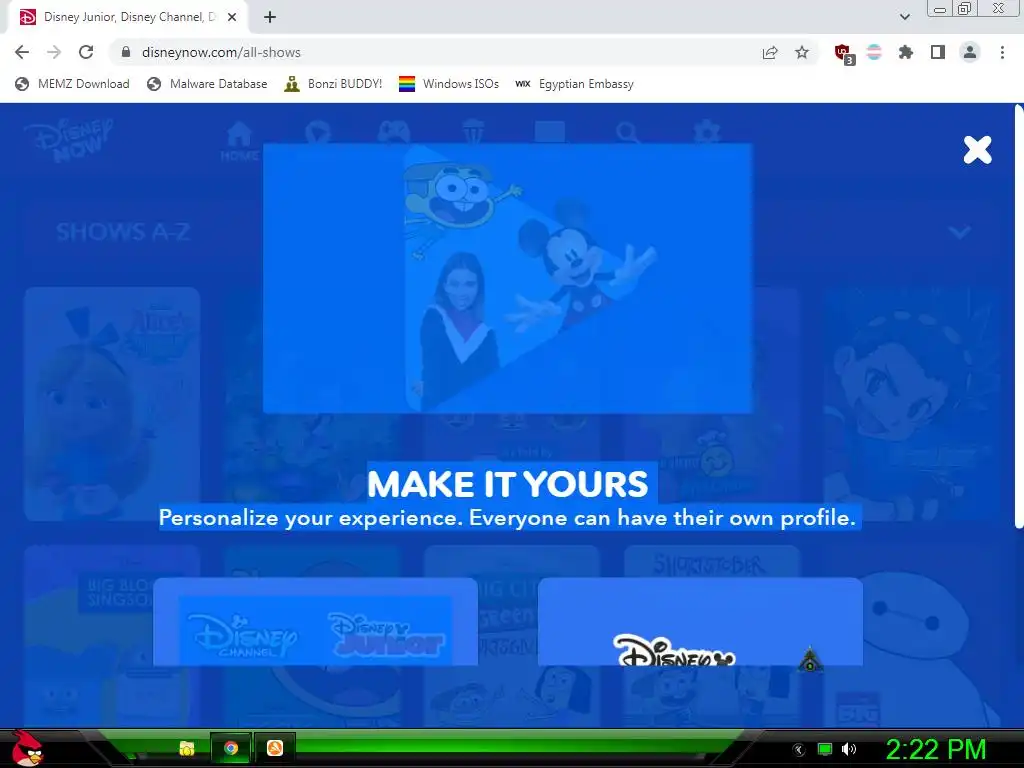Click the browser forward arrow
1024x768 pixels.
54,52
